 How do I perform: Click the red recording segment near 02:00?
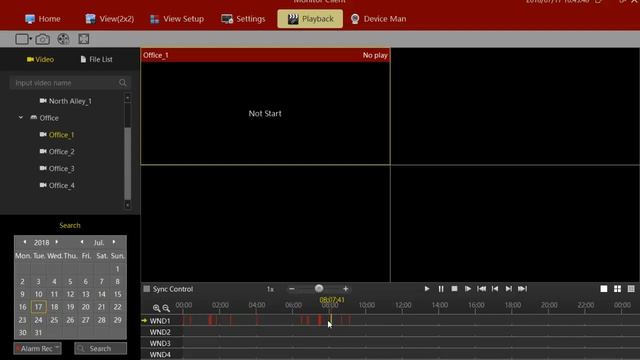pyautogui.click(x=211, y=320)
